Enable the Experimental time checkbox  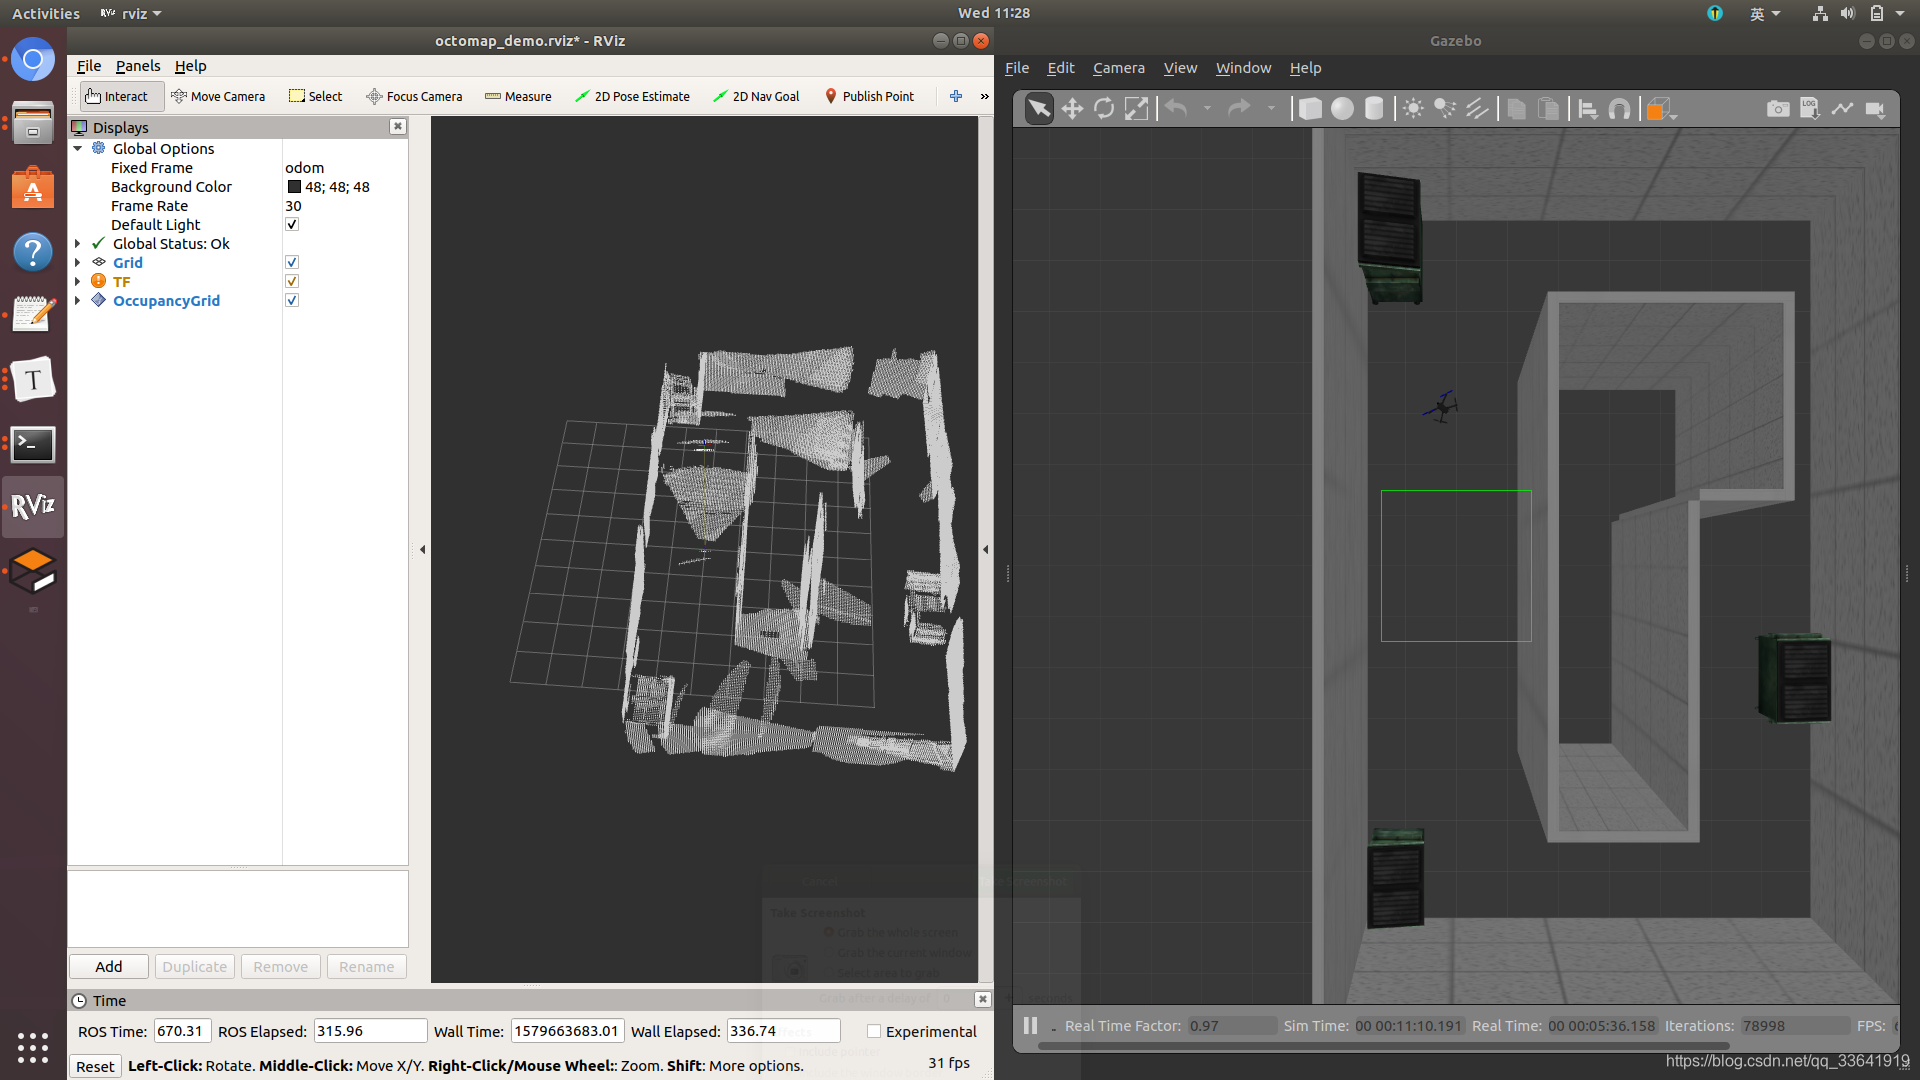(x=874, y=1032)
